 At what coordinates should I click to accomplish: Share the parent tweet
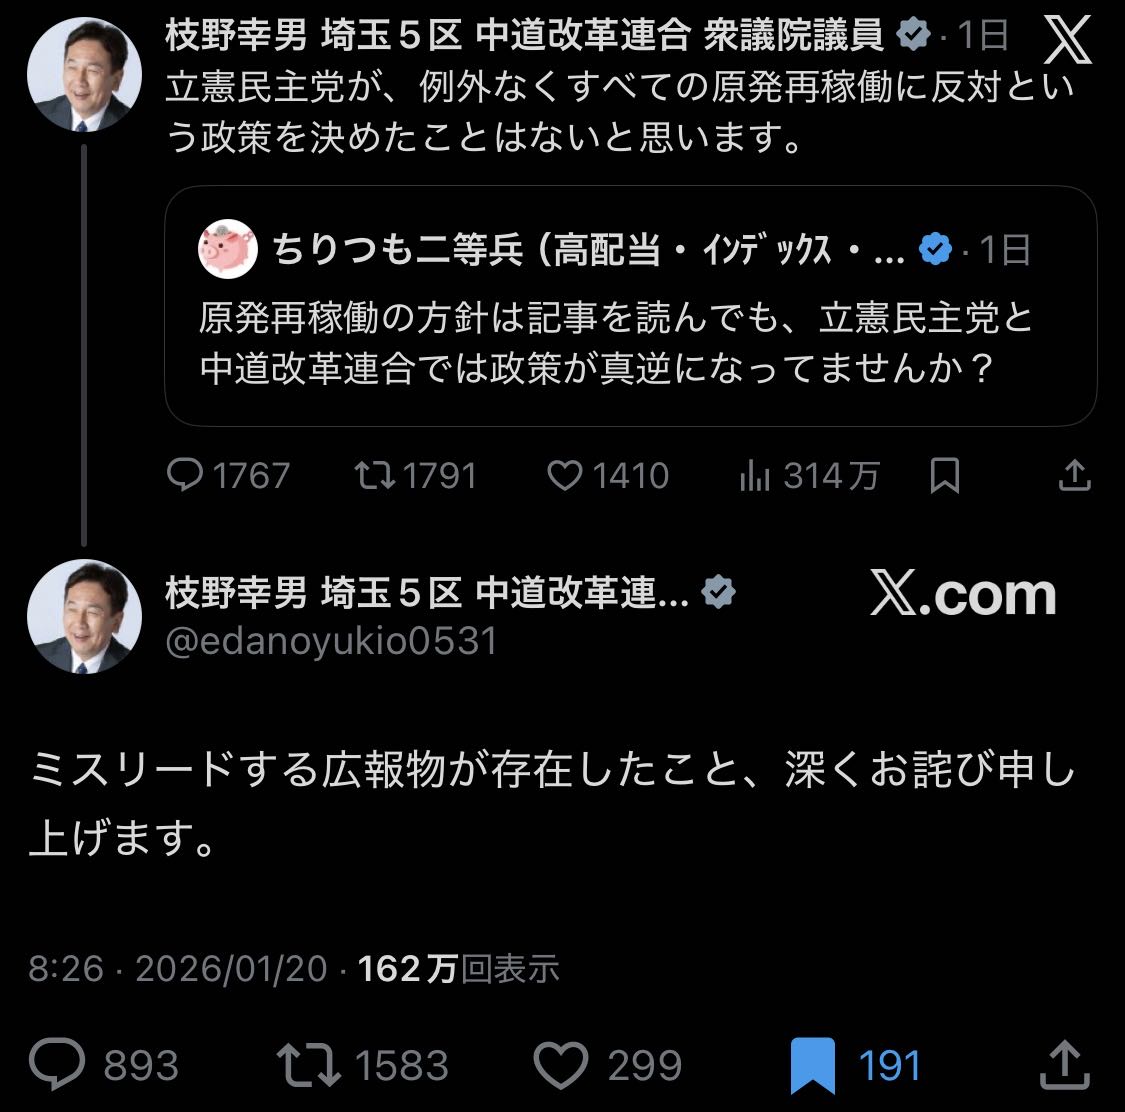tap(1074, 476)
